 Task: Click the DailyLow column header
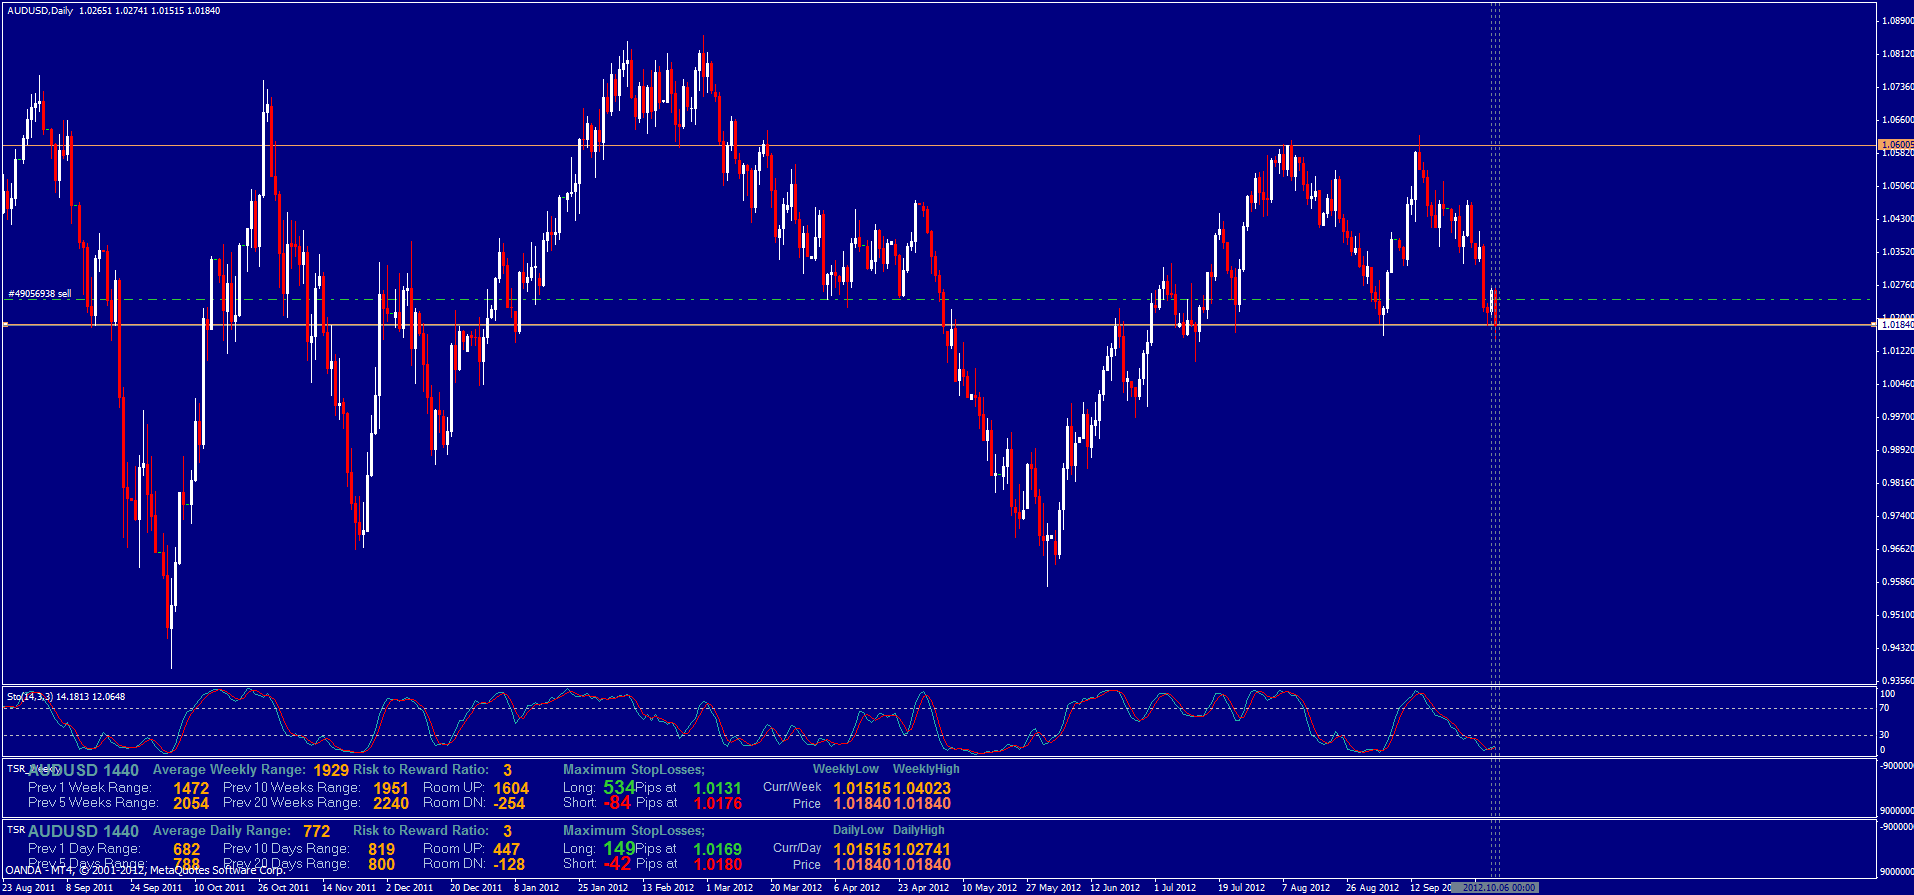[858, 830]
